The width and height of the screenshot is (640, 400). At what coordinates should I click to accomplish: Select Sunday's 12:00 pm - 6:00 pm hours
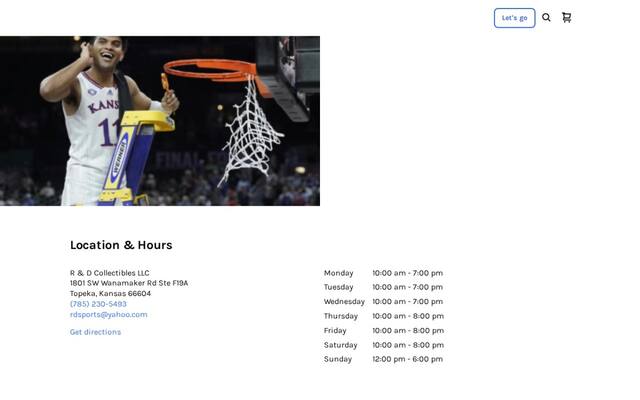click(407, 359)
